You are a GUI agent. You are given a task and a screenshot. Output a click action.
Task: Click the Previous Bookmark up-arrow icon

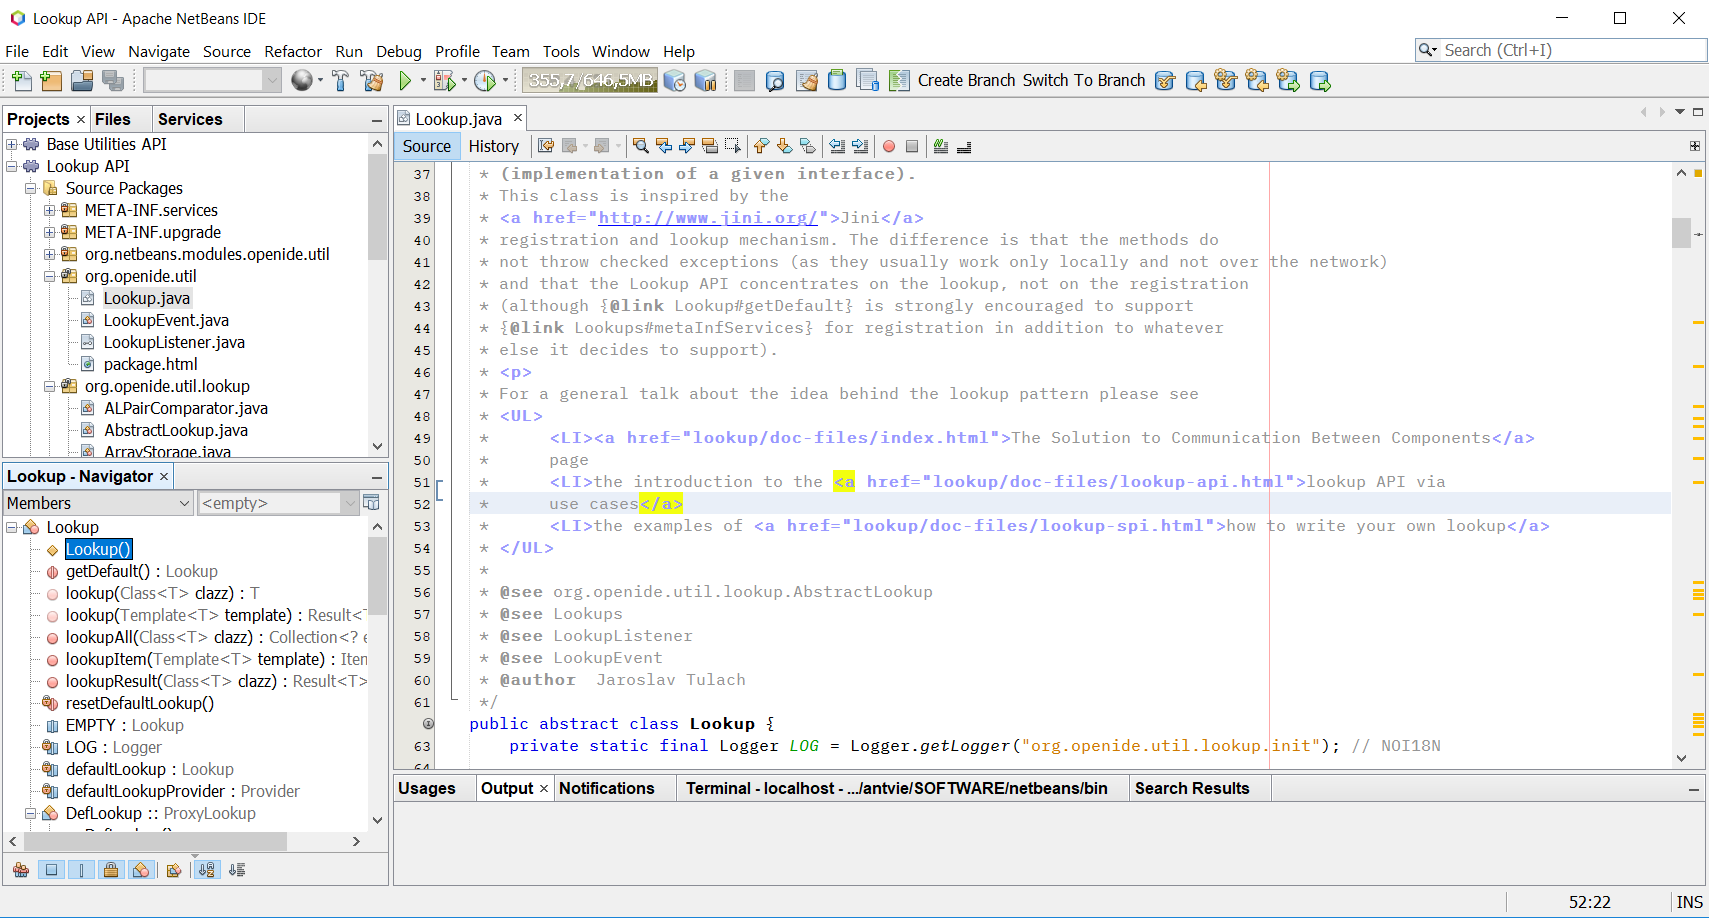tap(761, 146)
